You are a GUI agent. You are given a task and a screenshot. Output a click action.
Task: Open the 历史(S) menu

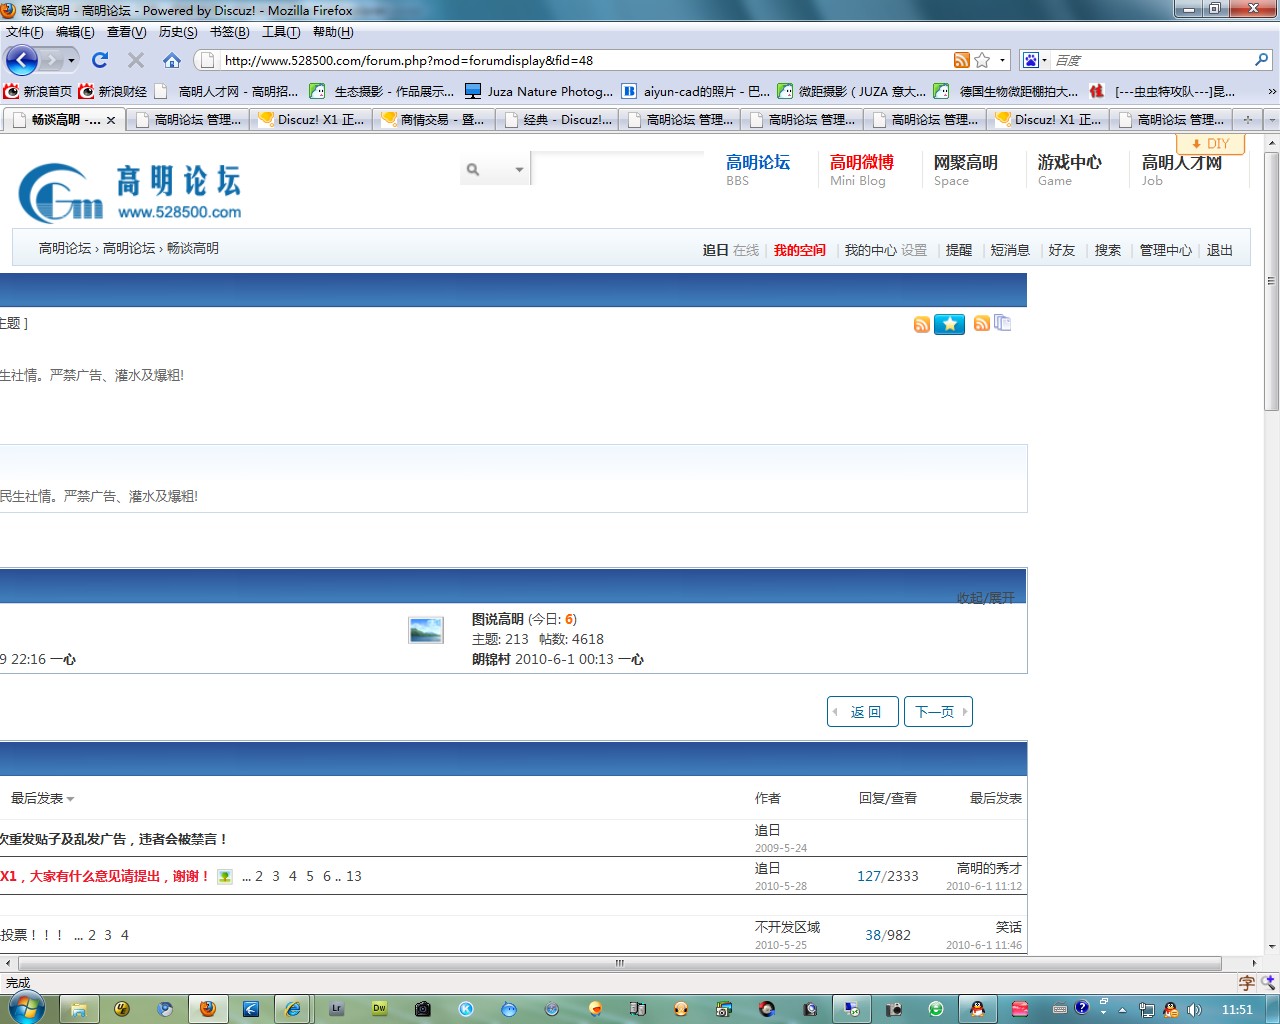(x=178, y=32)
